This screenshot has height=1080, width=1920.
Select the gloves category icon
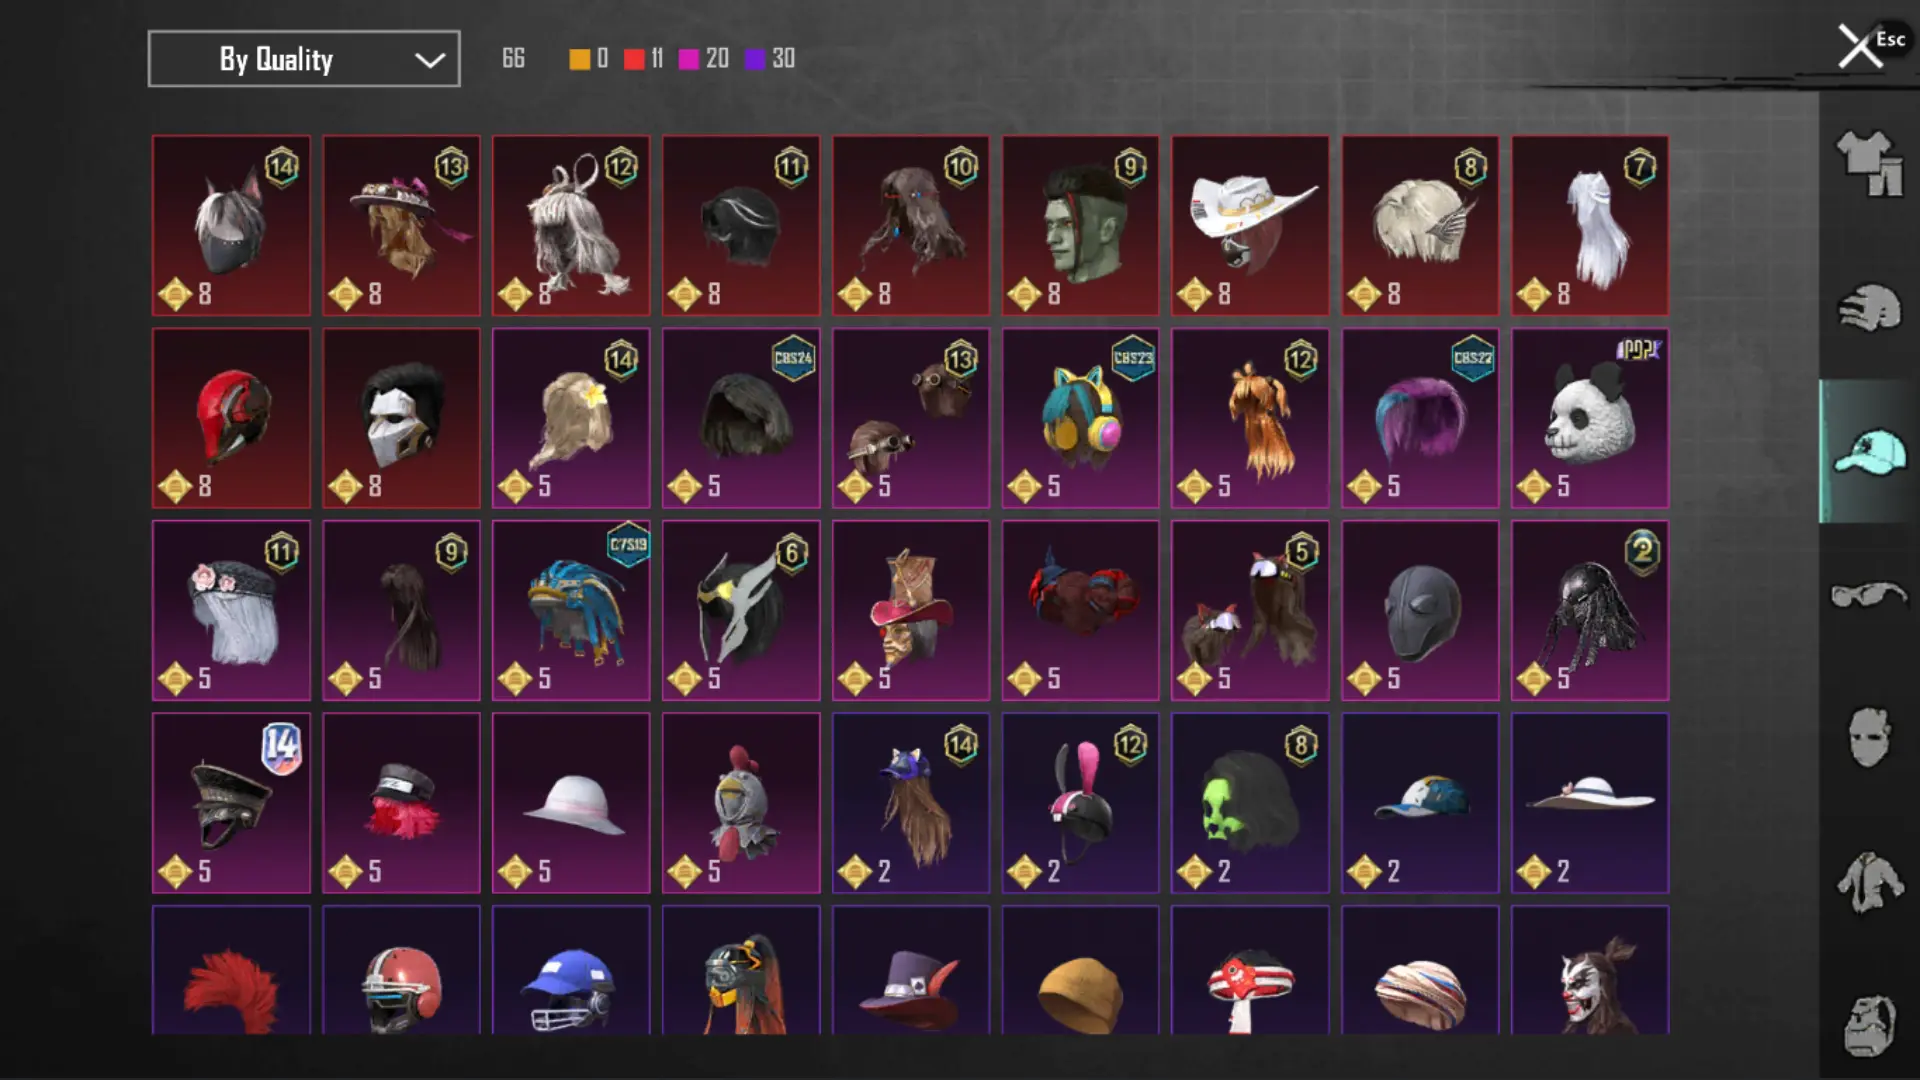[1869, 308]
